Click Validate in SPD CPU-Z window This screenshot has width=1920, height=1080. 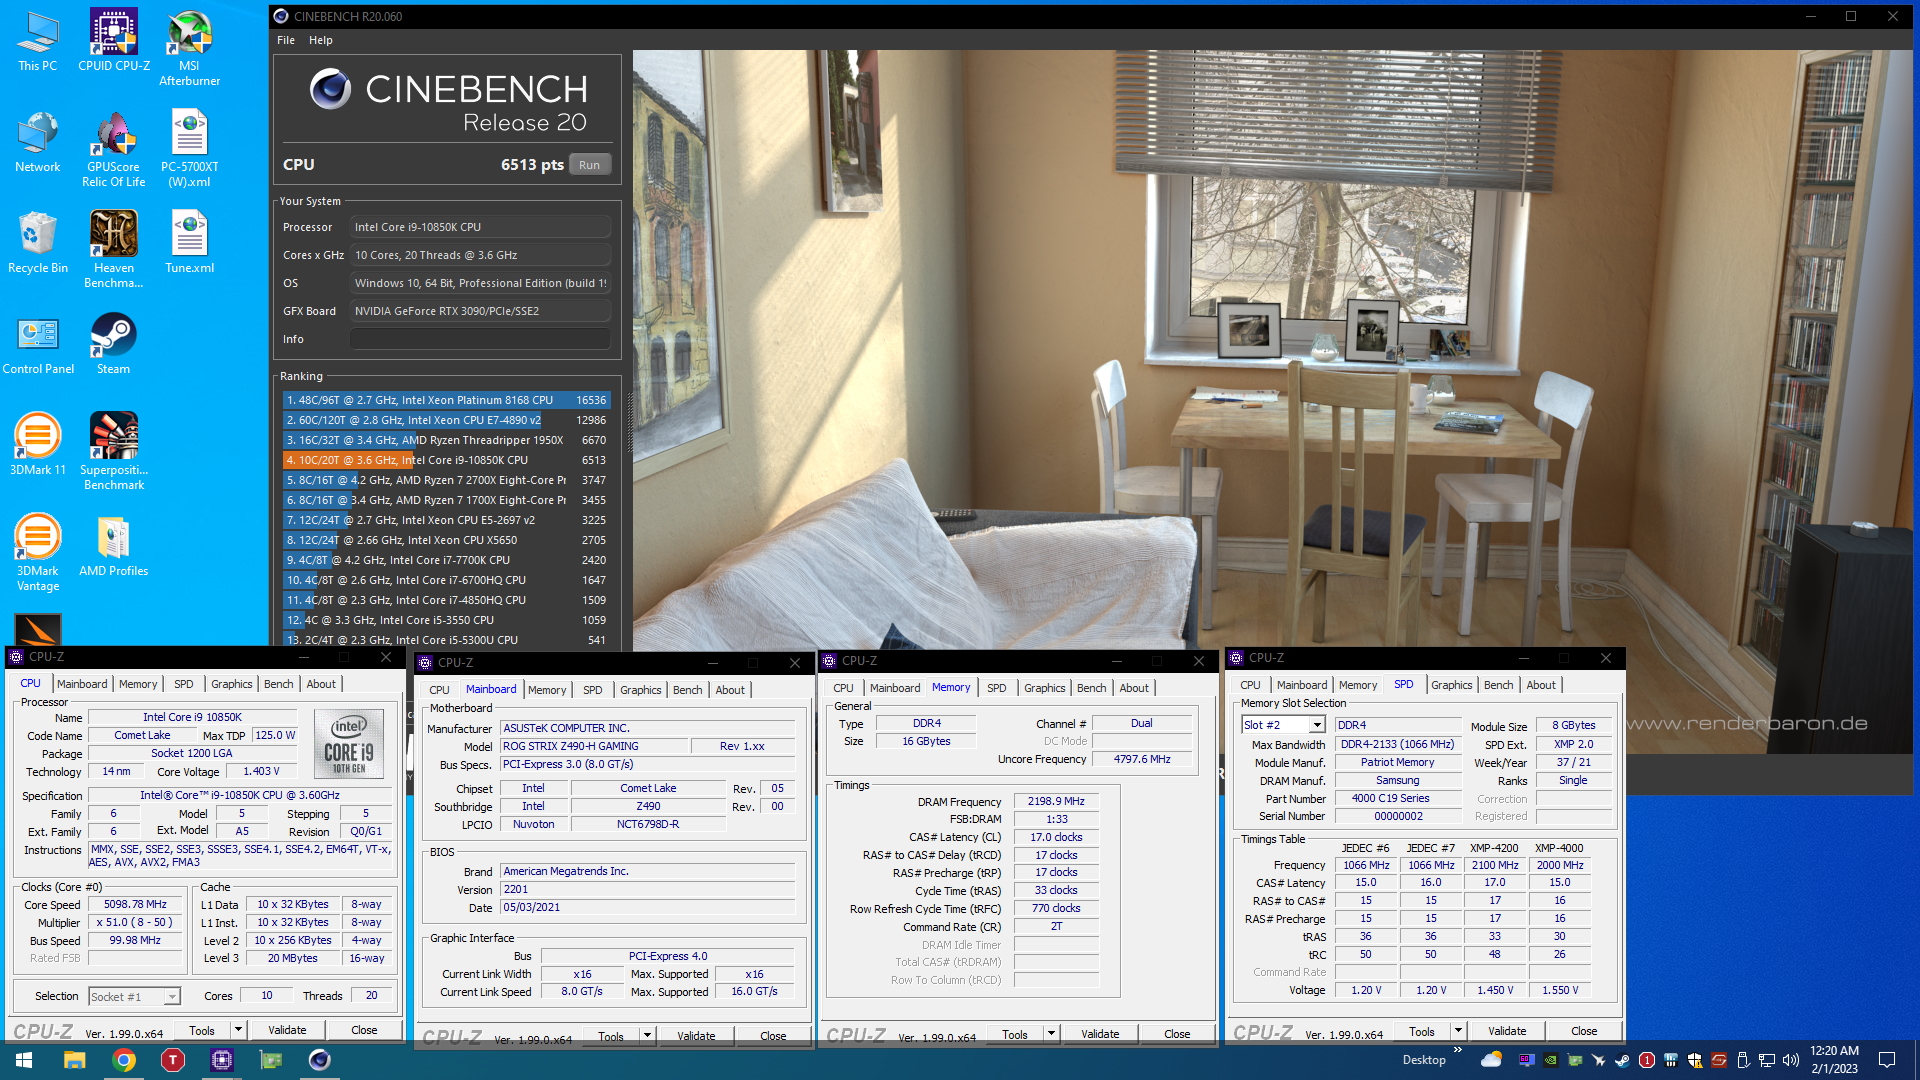(1507, 1031)
